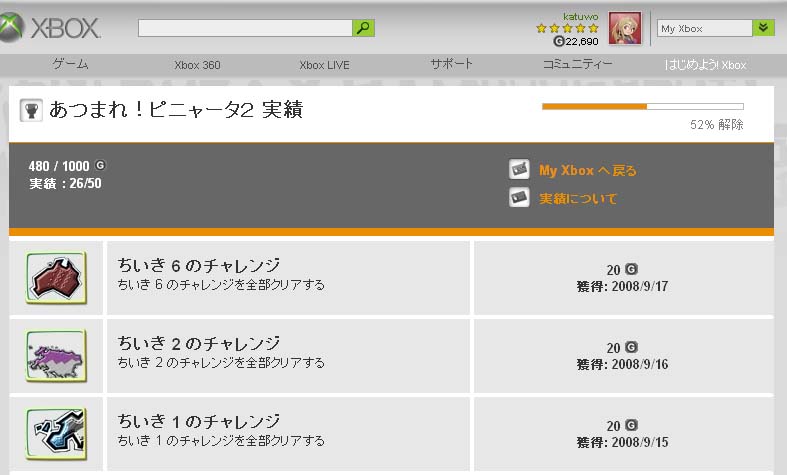Click the G icon in the 2008/9/17 row
787x475 pixels.
click(631, 269)
